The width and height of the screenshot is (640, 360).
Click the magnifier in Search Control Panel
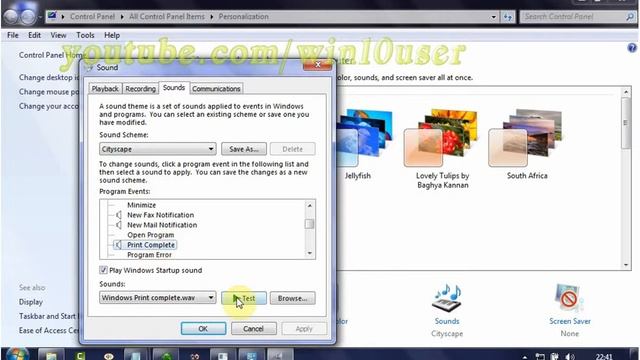[630, 17]
